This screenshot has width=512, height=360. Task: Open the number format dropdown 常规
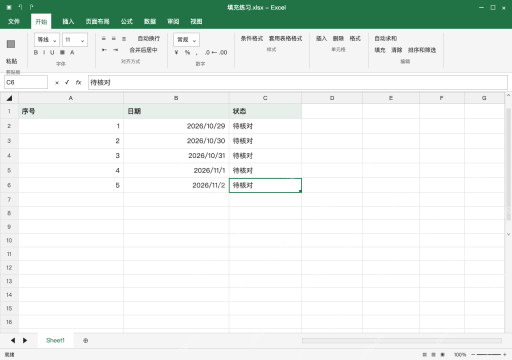click(x=186, y=40)
